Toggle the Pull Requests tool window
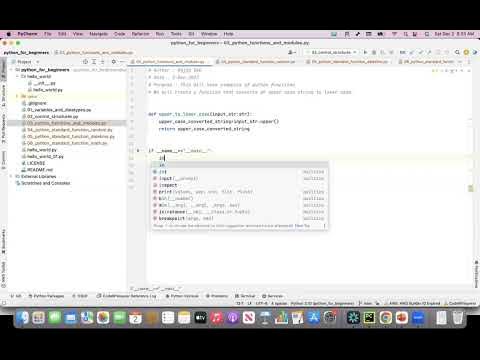 pos(4,128)
